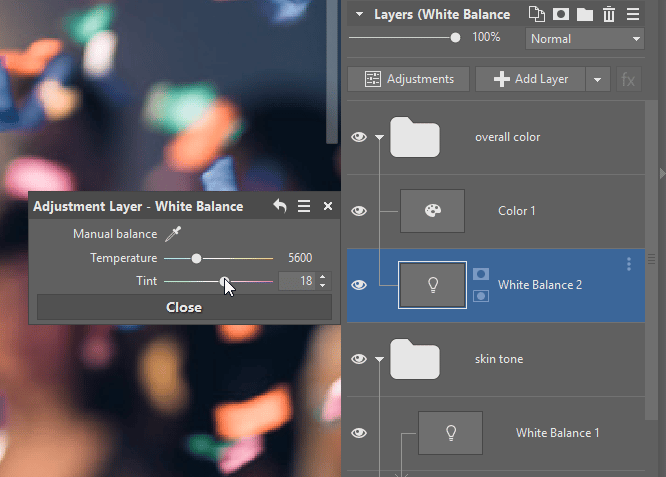Click the Layers (White Balance panel title

point(442,14)
